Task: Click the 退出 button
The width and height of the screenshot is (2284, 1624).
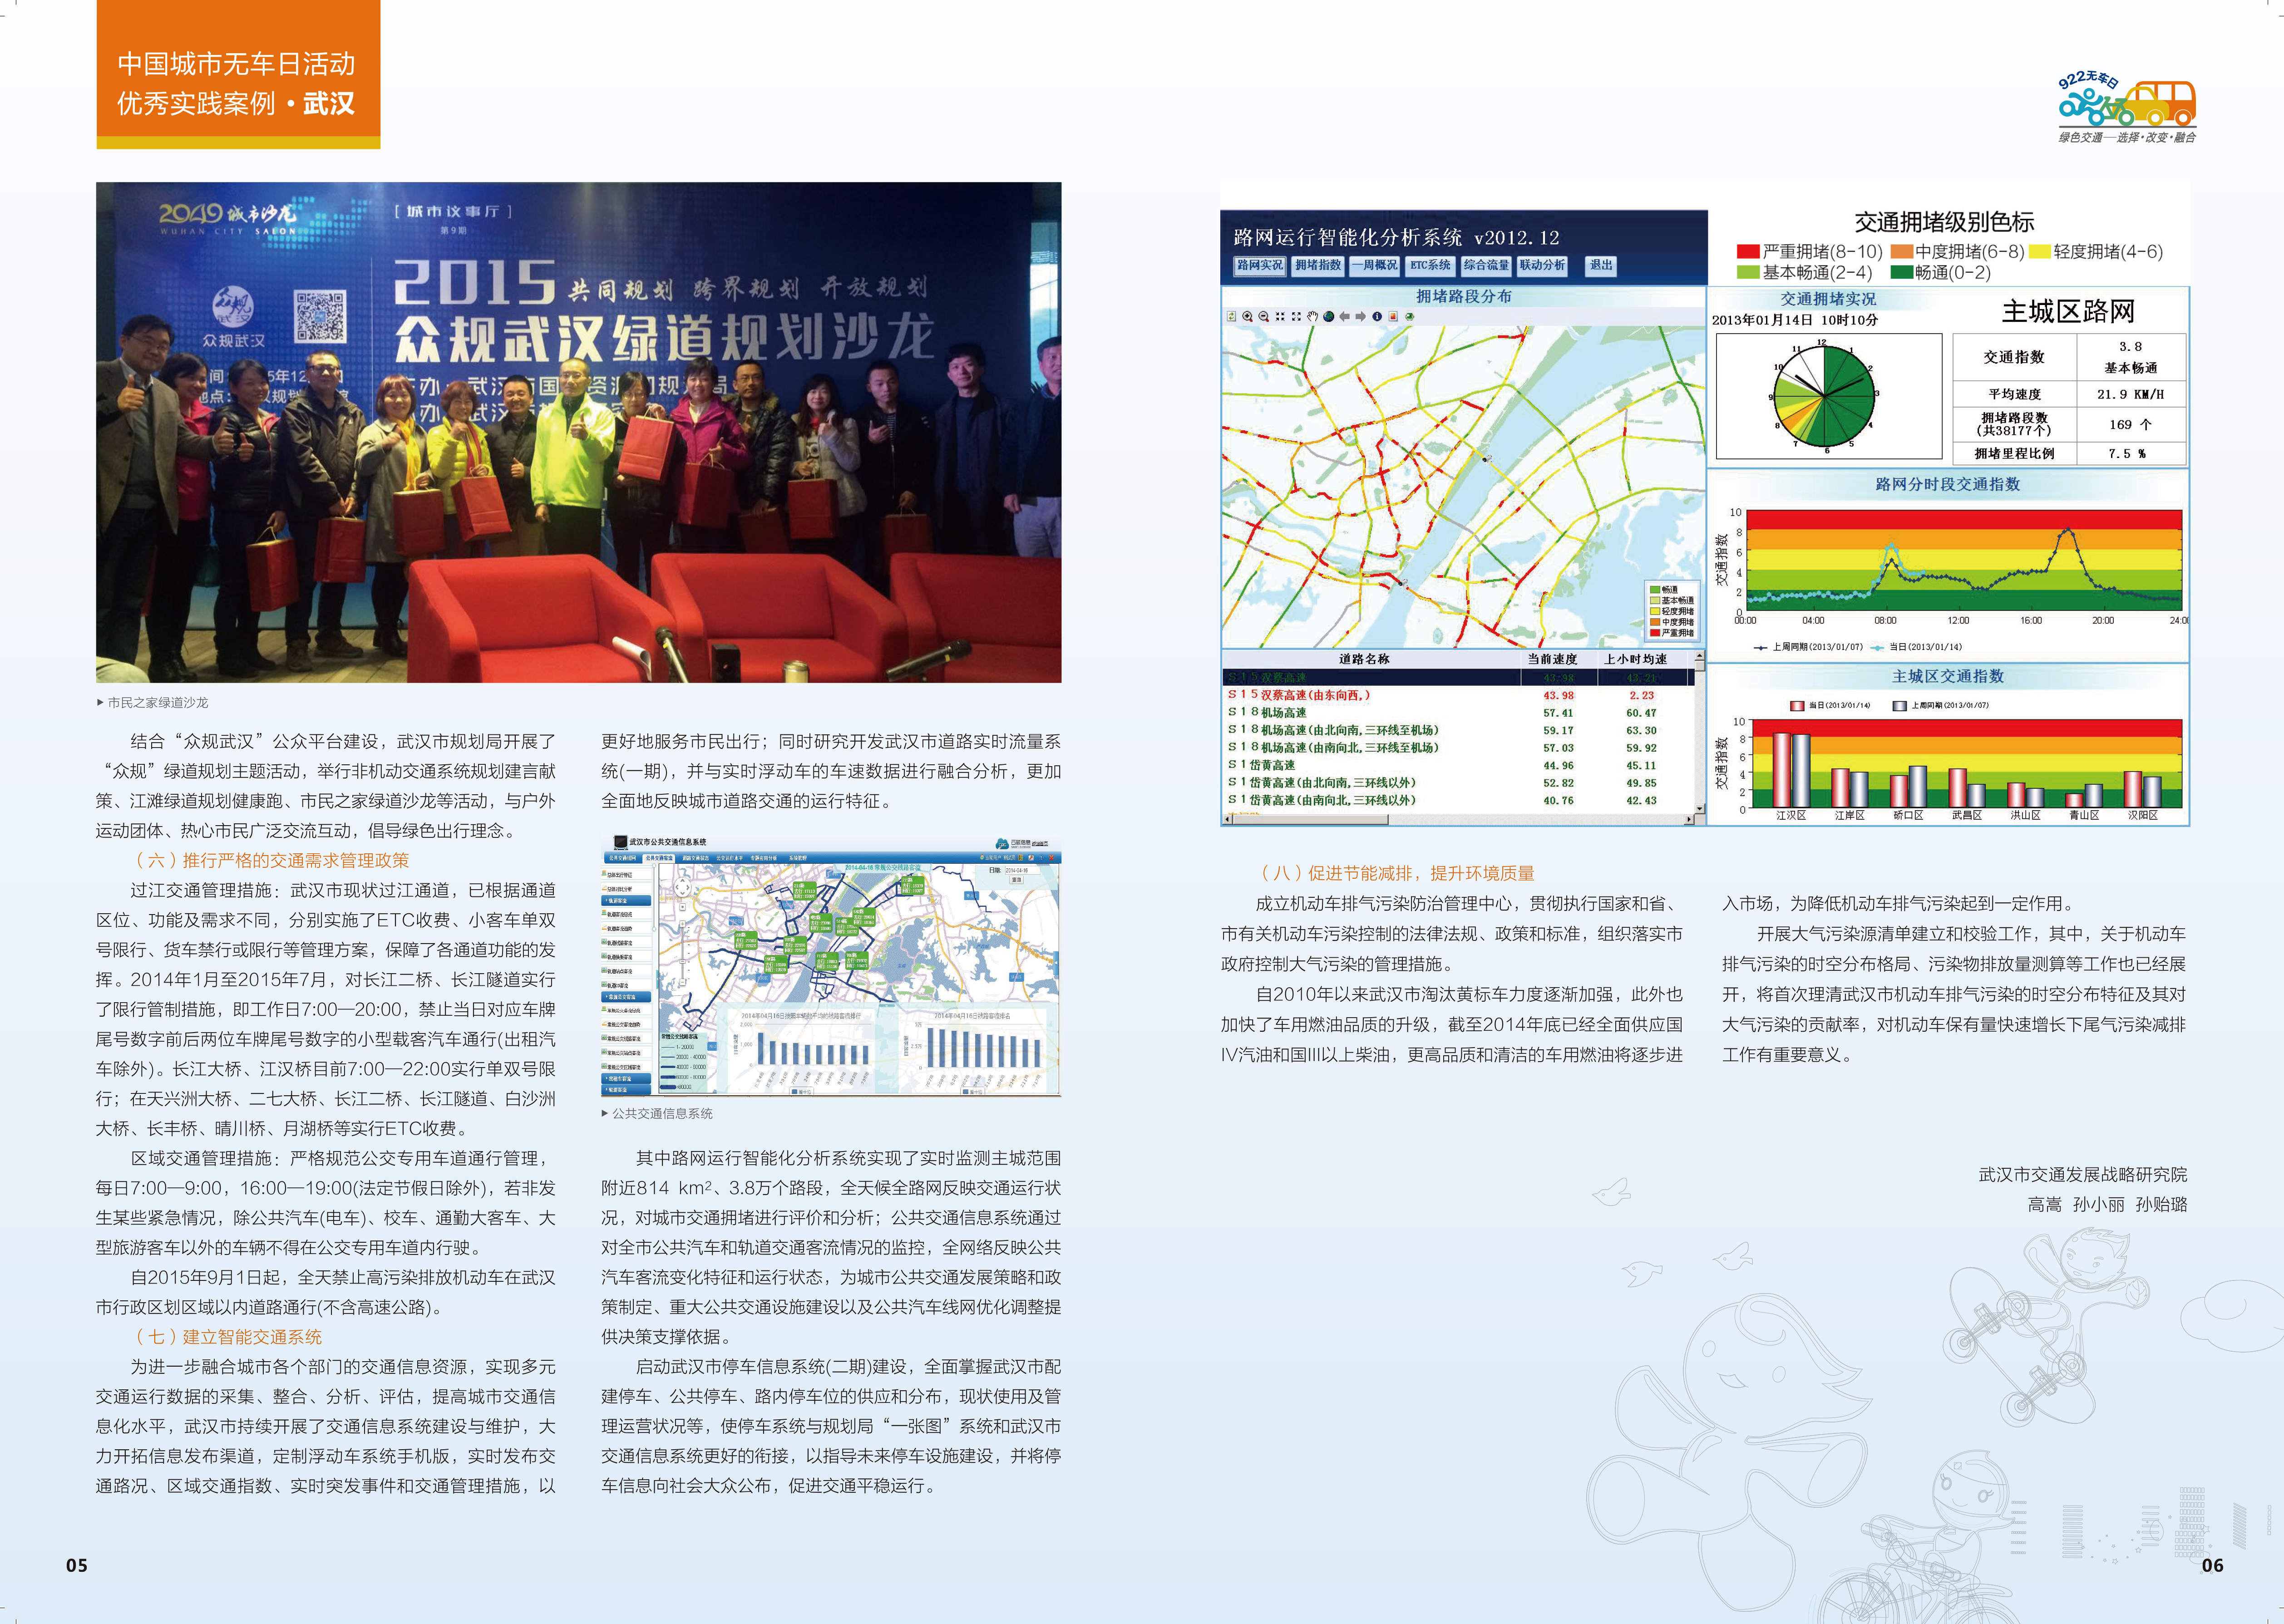Action: (1601, 265)
